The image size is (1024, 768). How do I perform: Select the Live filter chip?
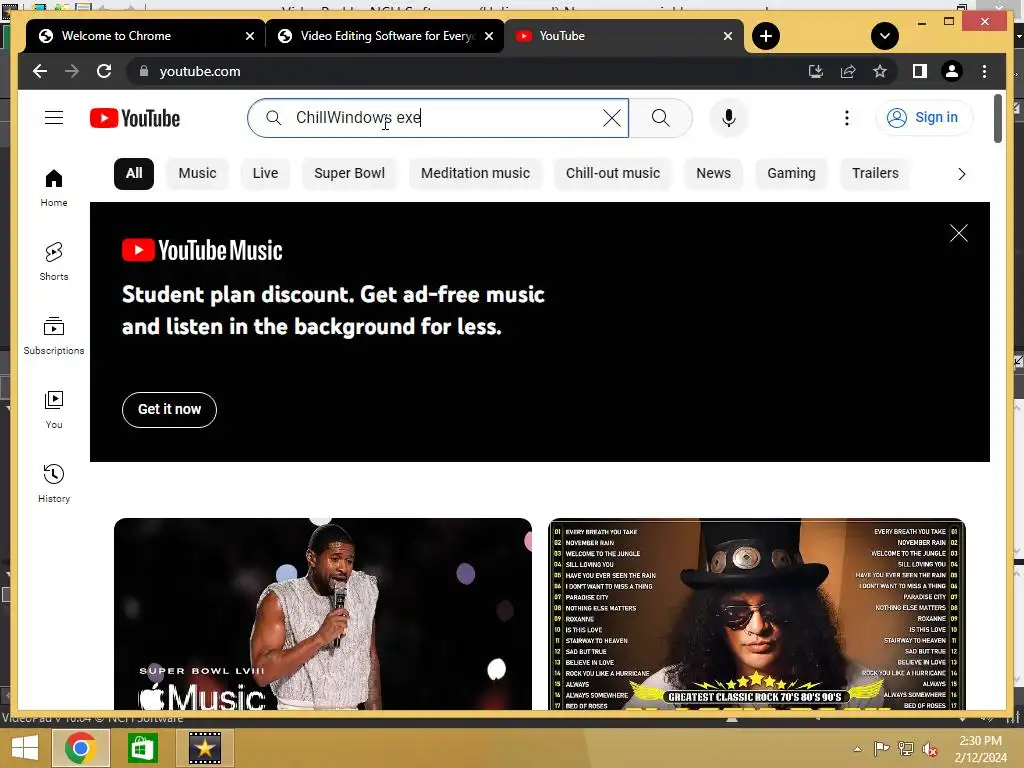point(265,173)
